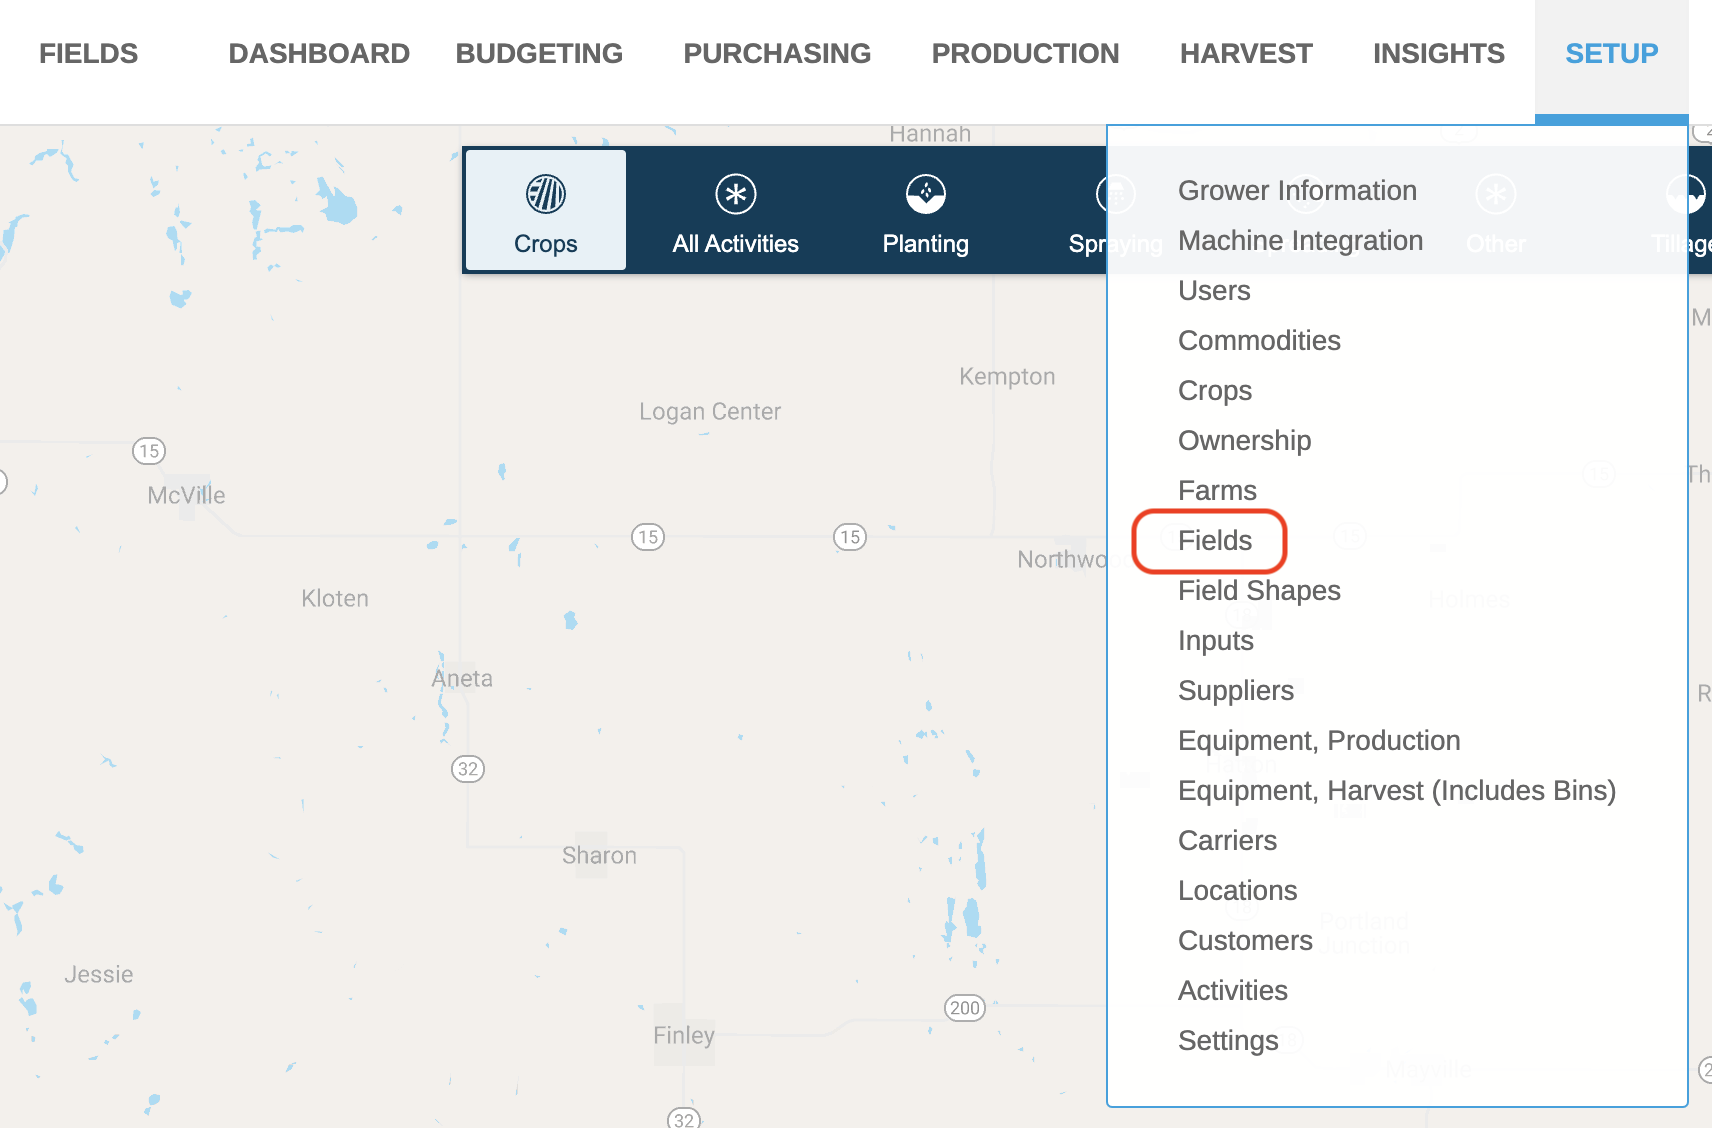The height and width of the screenshot is (1128, 1712).
Task: Click the Planting seed icon
Action: (926, 194)
